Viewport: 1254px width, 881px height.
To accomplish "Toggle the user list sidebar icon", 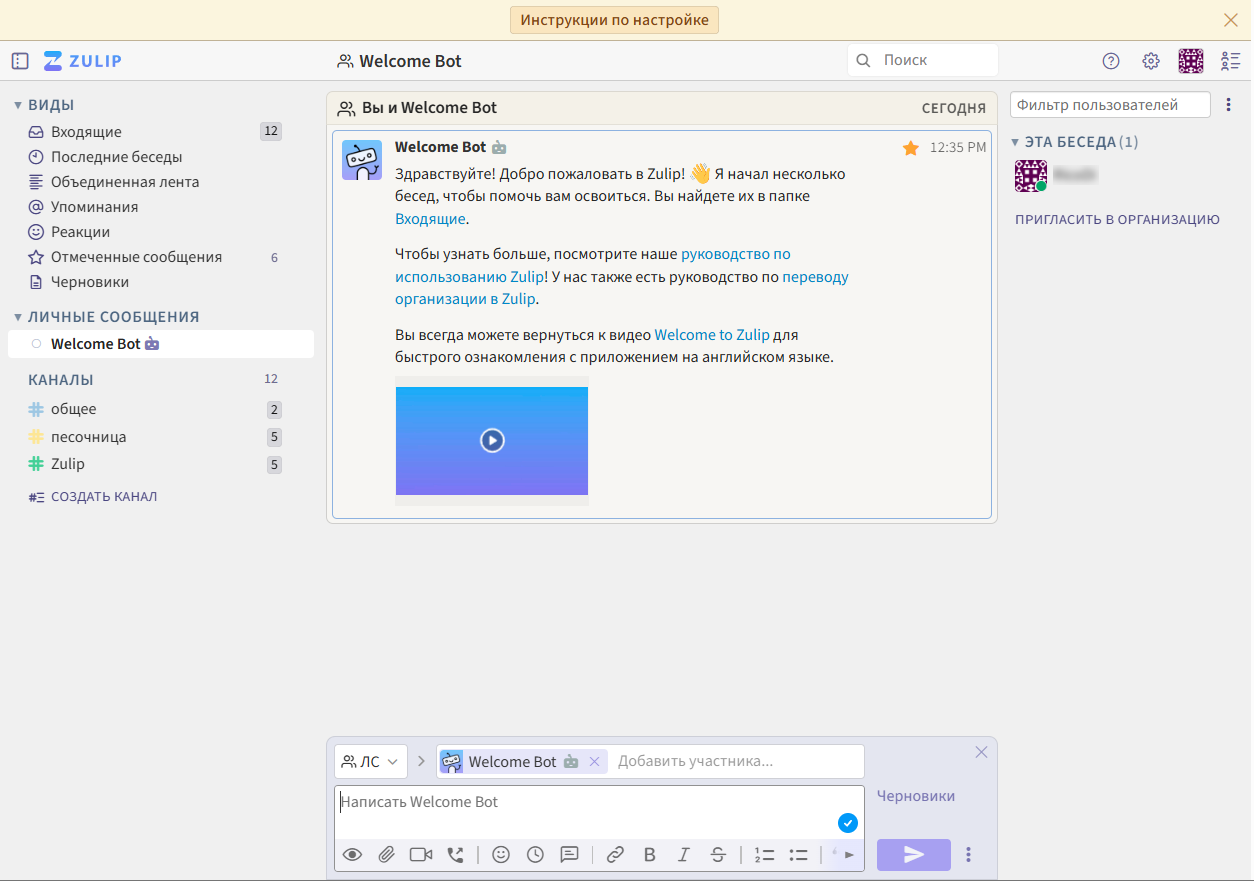I will click(1231, 61).
